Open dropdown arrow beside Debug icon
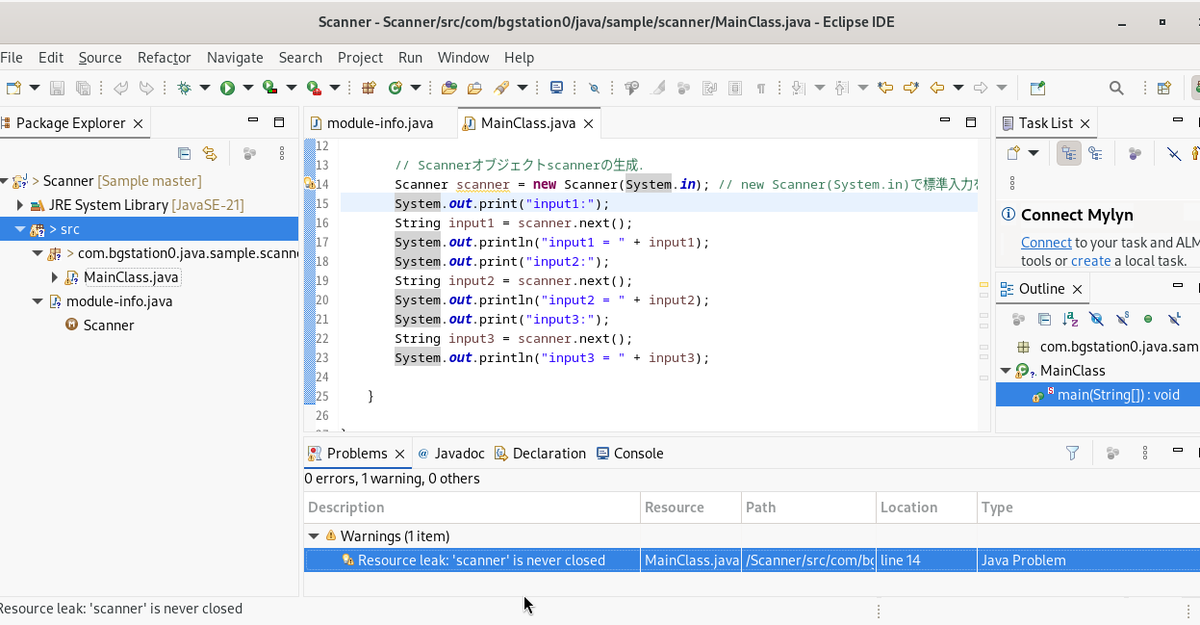 [204, 88]
